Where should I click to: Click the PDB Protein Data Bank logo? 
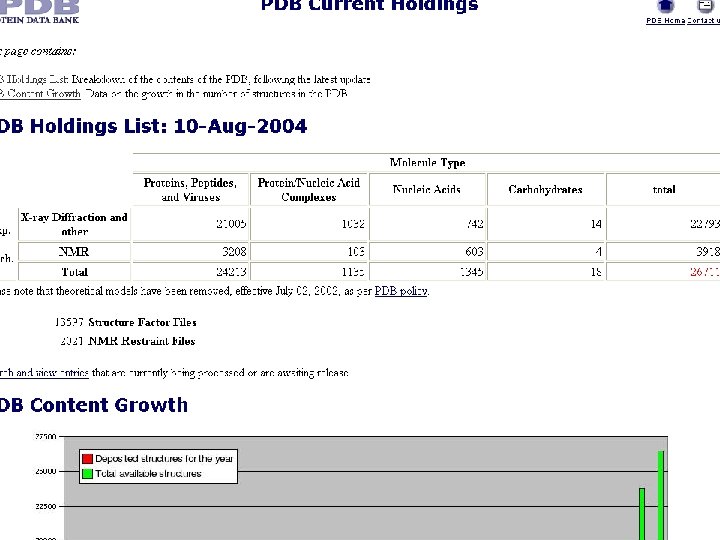(39, 11)
